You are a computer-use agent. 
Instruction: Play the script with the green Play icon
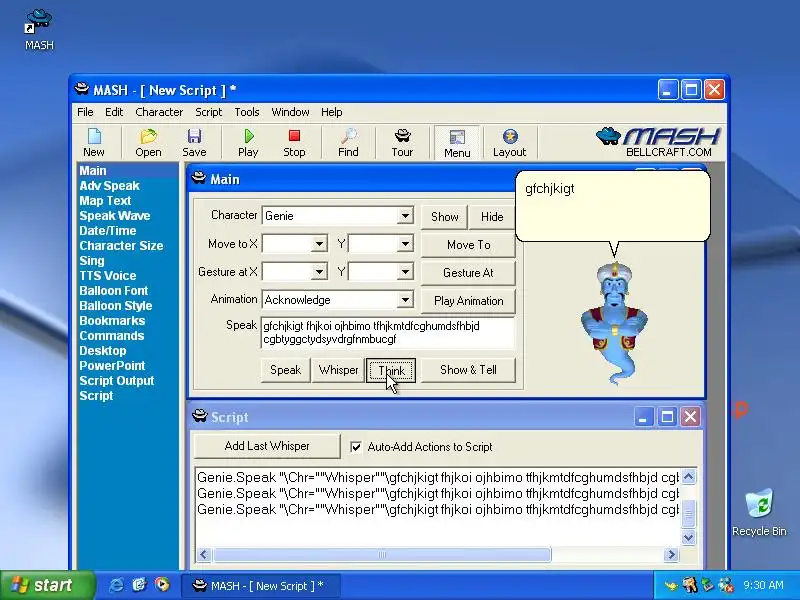248,143
